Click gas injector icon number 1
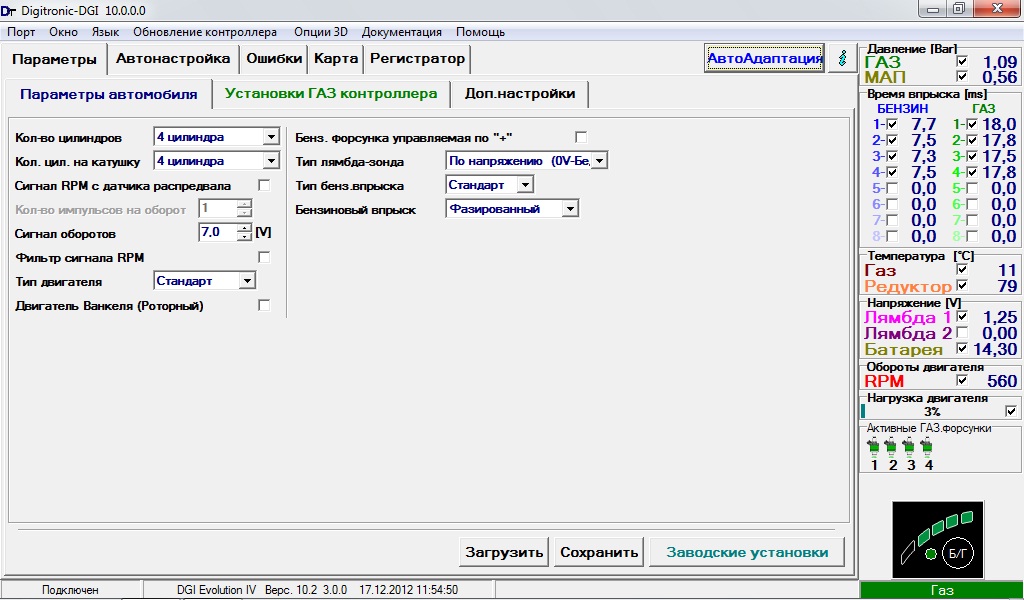Image resolution: width=1024 pixels, height=600 pixels. click(x=874, y=447)
